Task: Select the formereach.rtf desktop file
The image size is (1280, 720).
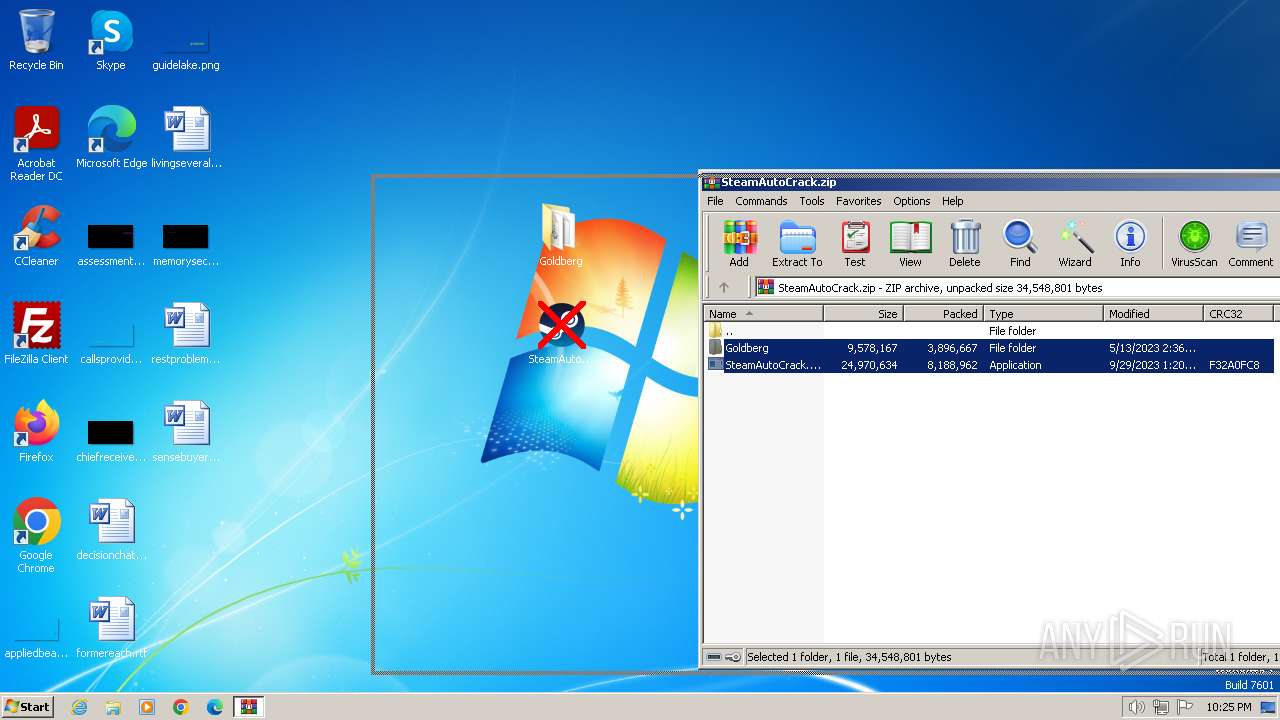Action: 111,628
